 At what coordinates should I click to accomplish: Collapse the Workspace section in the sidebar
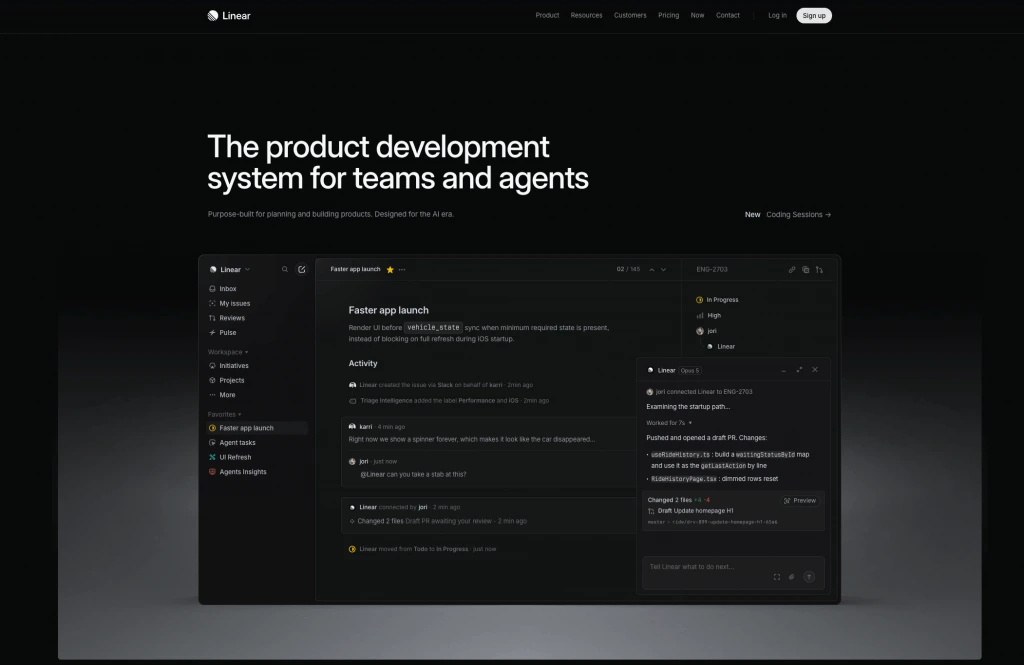[x=228, y=352]
